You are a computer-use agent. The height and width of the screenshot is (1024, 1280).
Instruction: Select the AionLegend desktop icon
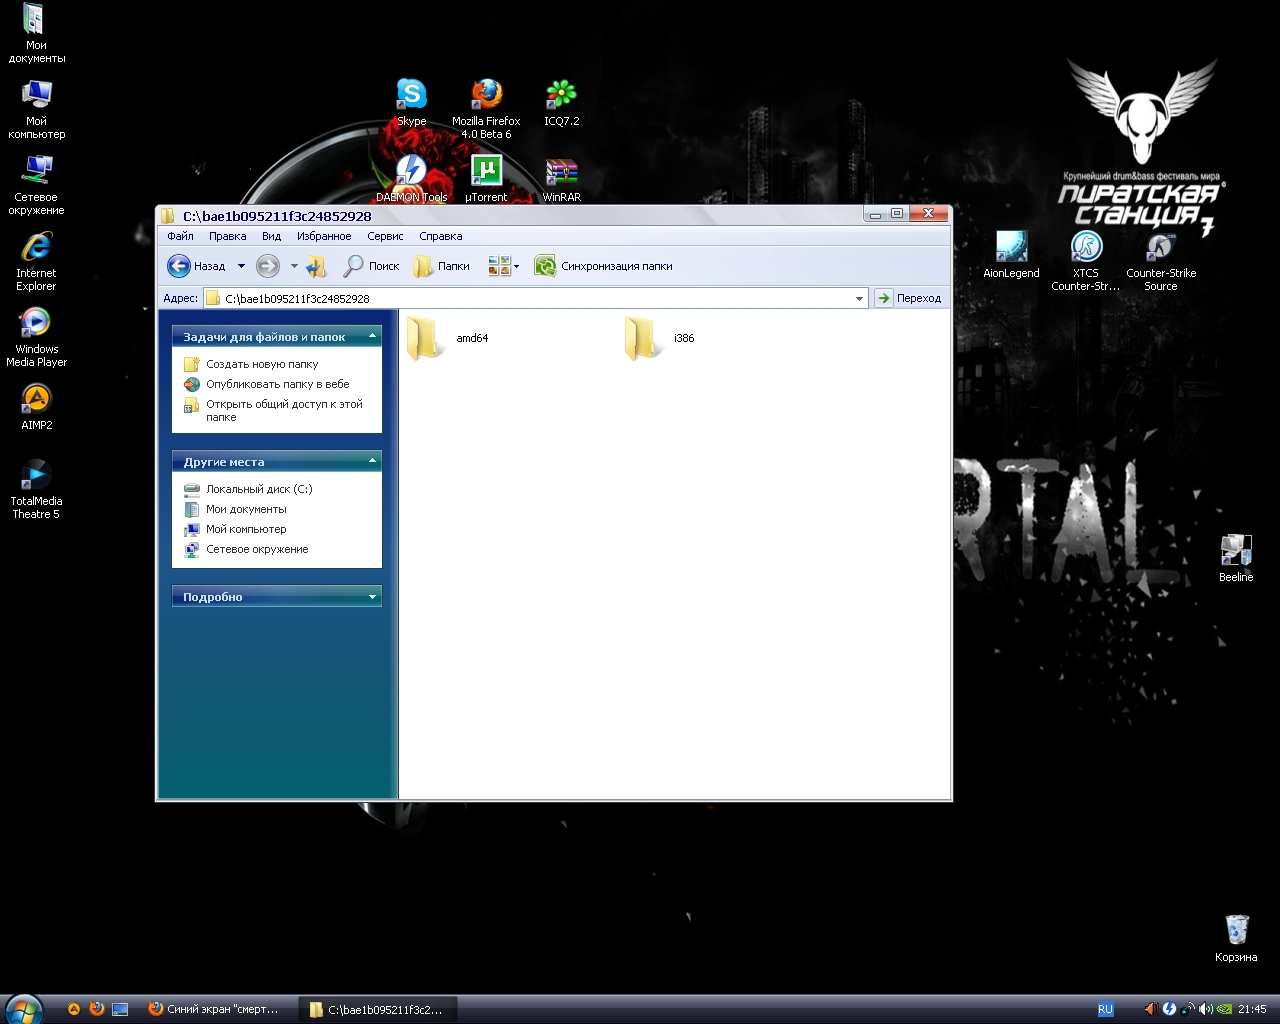(x=1011, y=254)
